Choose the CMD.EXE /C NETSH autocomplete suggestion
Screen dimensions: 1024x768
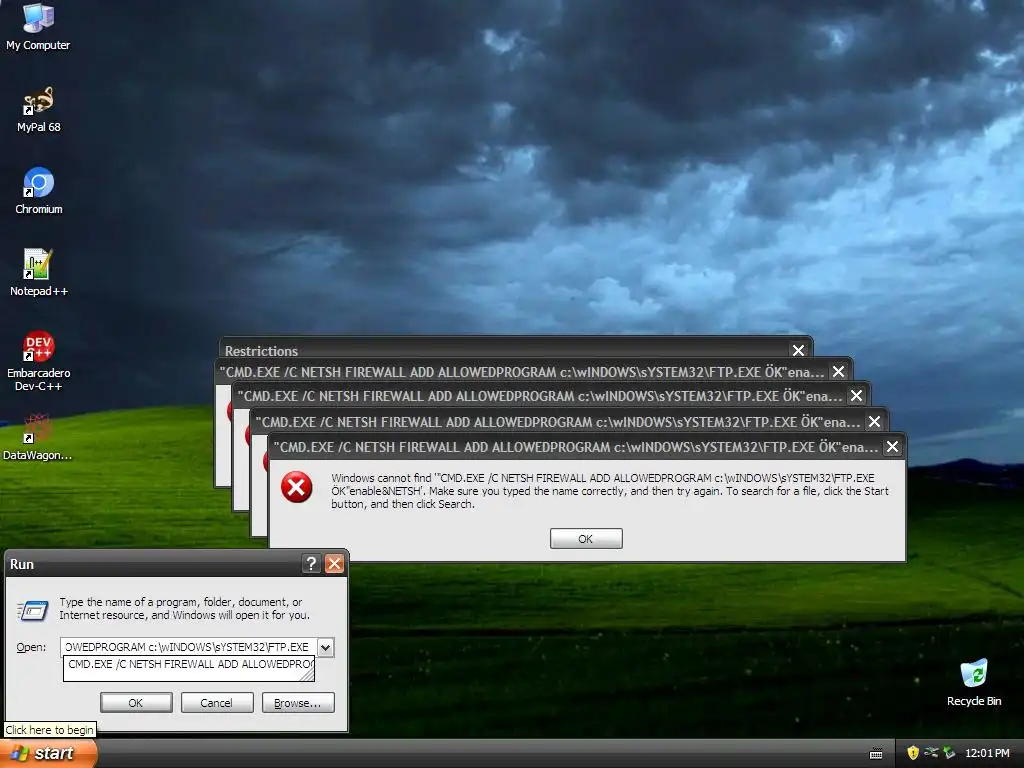[x=189, y=665]
